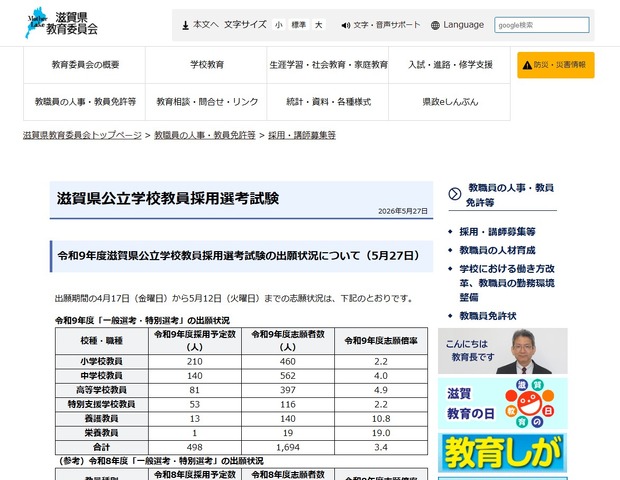Open breadcrumb 採用・講師募集等
The width and height of the screenshot is (620, 480).
pyautogui.click(x=302, y=135)
